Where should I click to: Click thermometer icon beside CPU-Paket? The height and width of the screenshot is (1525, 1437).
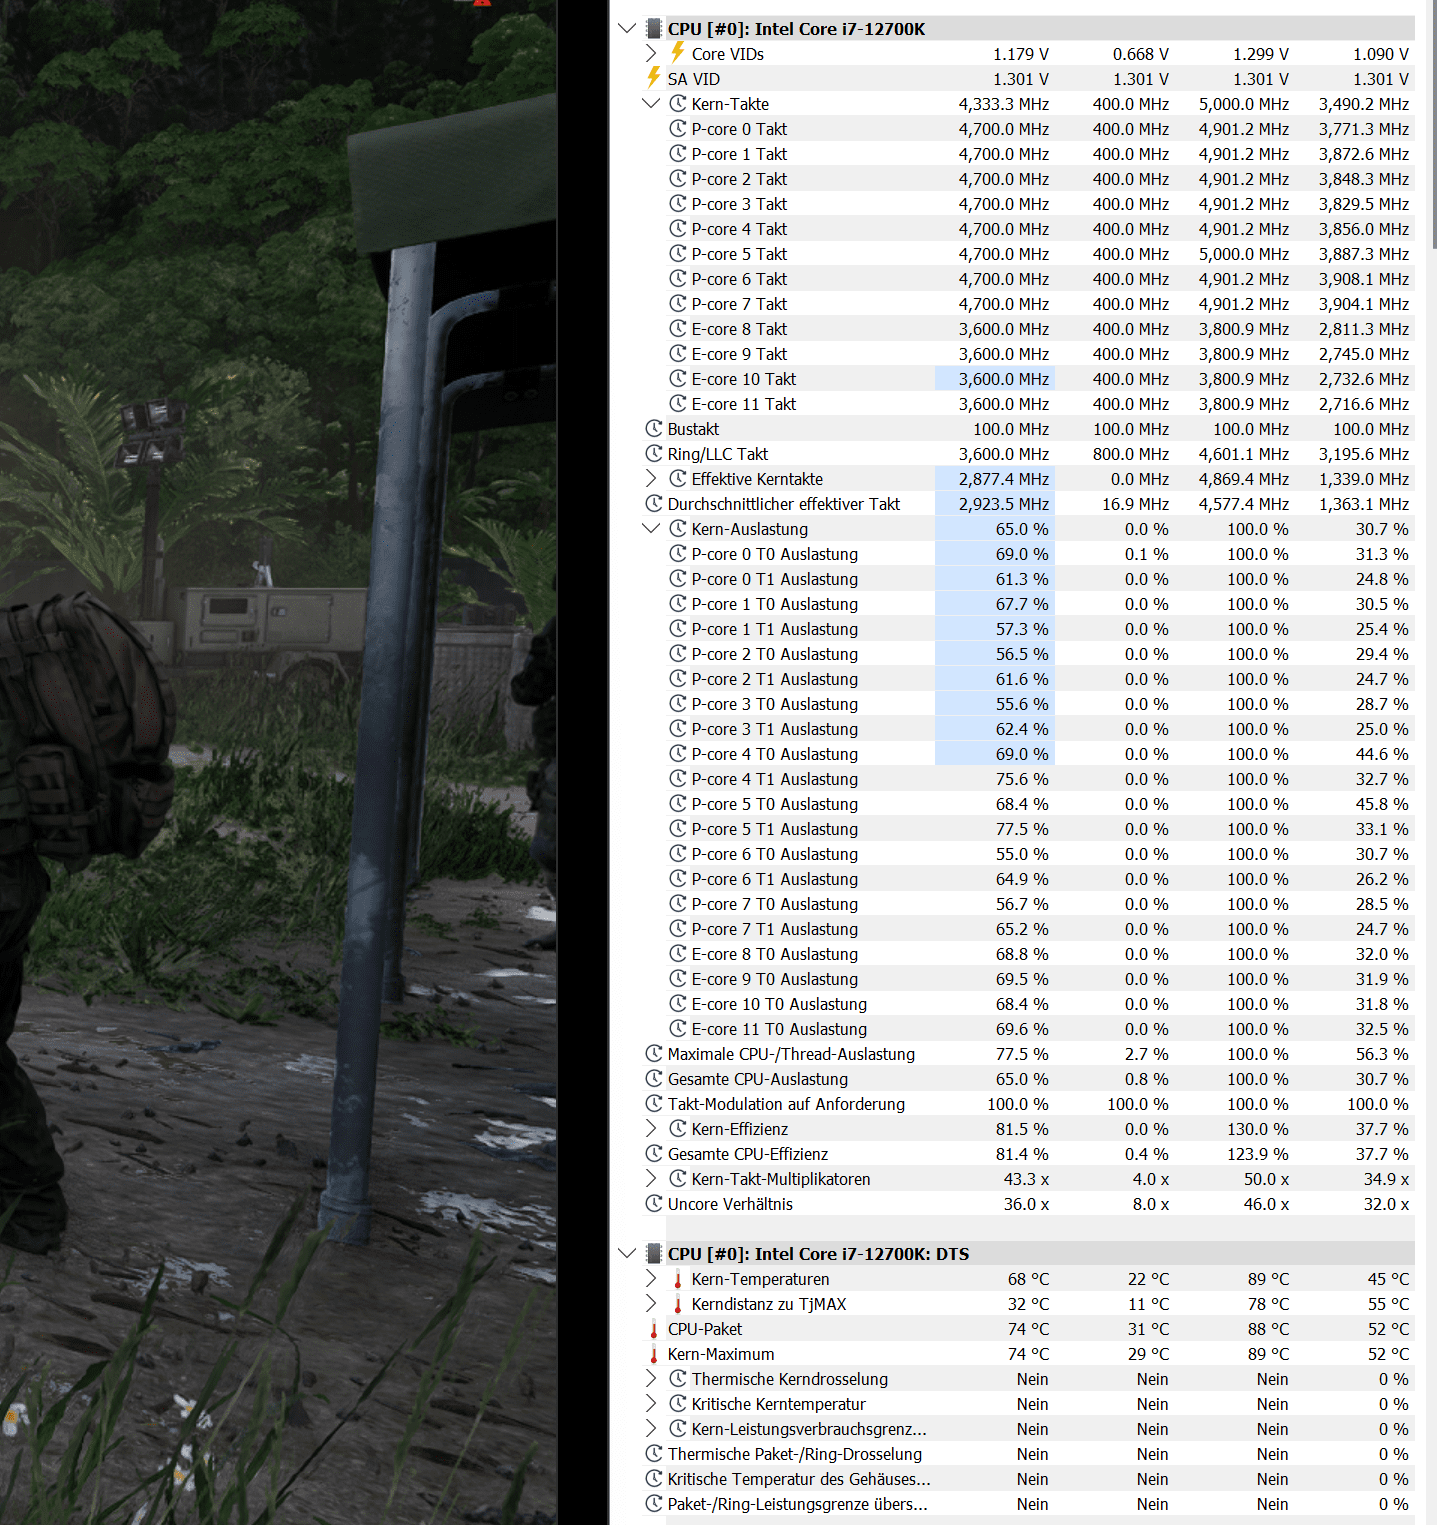click(x=654, y=1329)
